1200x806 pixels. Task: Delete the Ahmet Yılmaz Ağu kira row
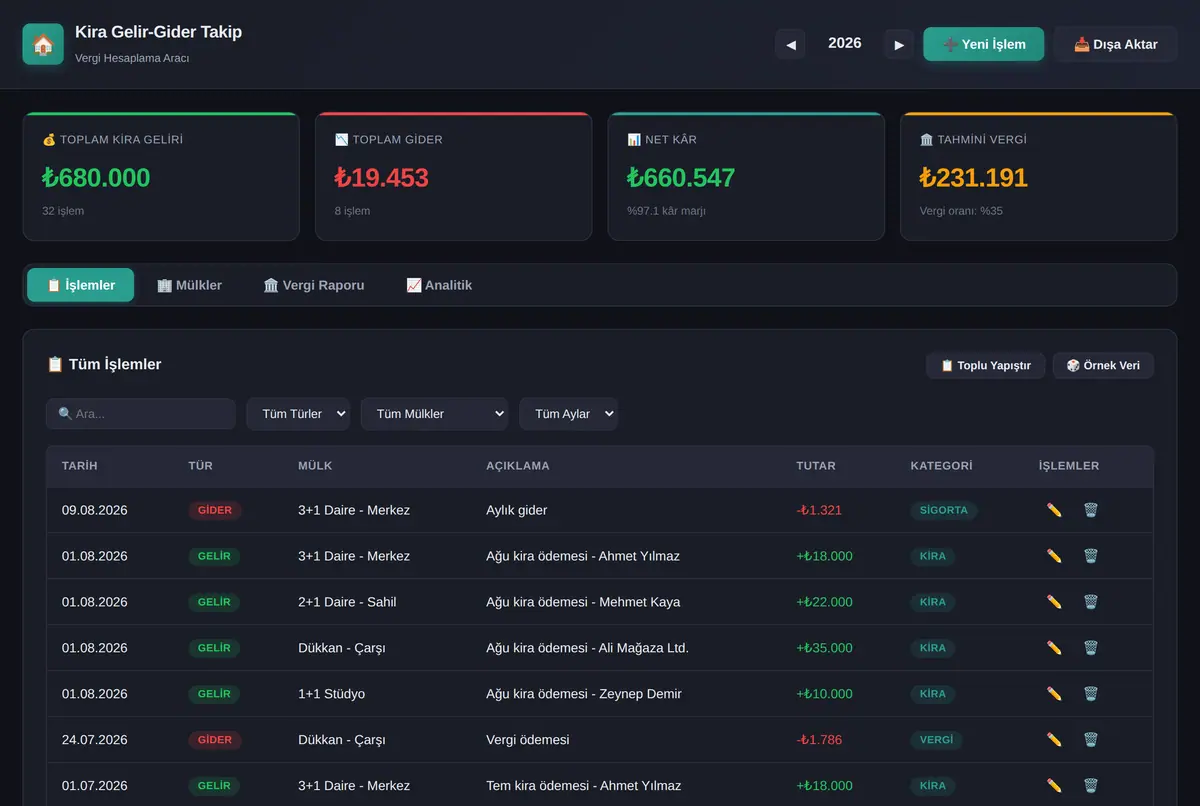tap(1090, 556)
